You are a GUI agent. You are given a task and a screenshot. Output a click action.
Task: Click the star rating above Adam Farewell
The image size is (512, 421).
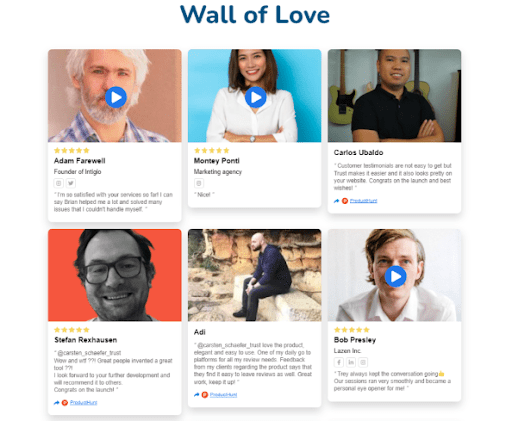72,151
